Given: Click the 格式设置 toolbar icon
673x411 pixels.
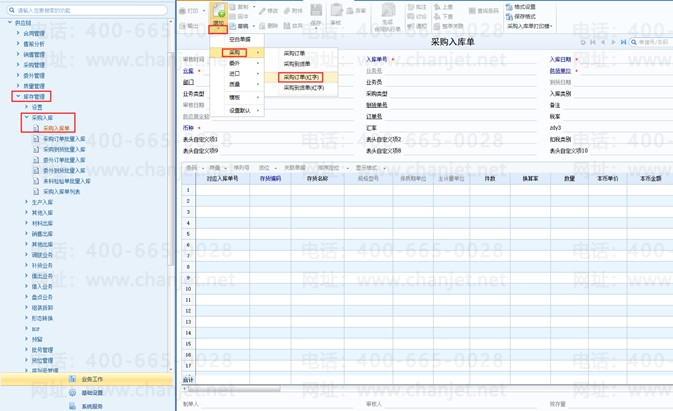Looking at the screenshot, I should point(509,7).
